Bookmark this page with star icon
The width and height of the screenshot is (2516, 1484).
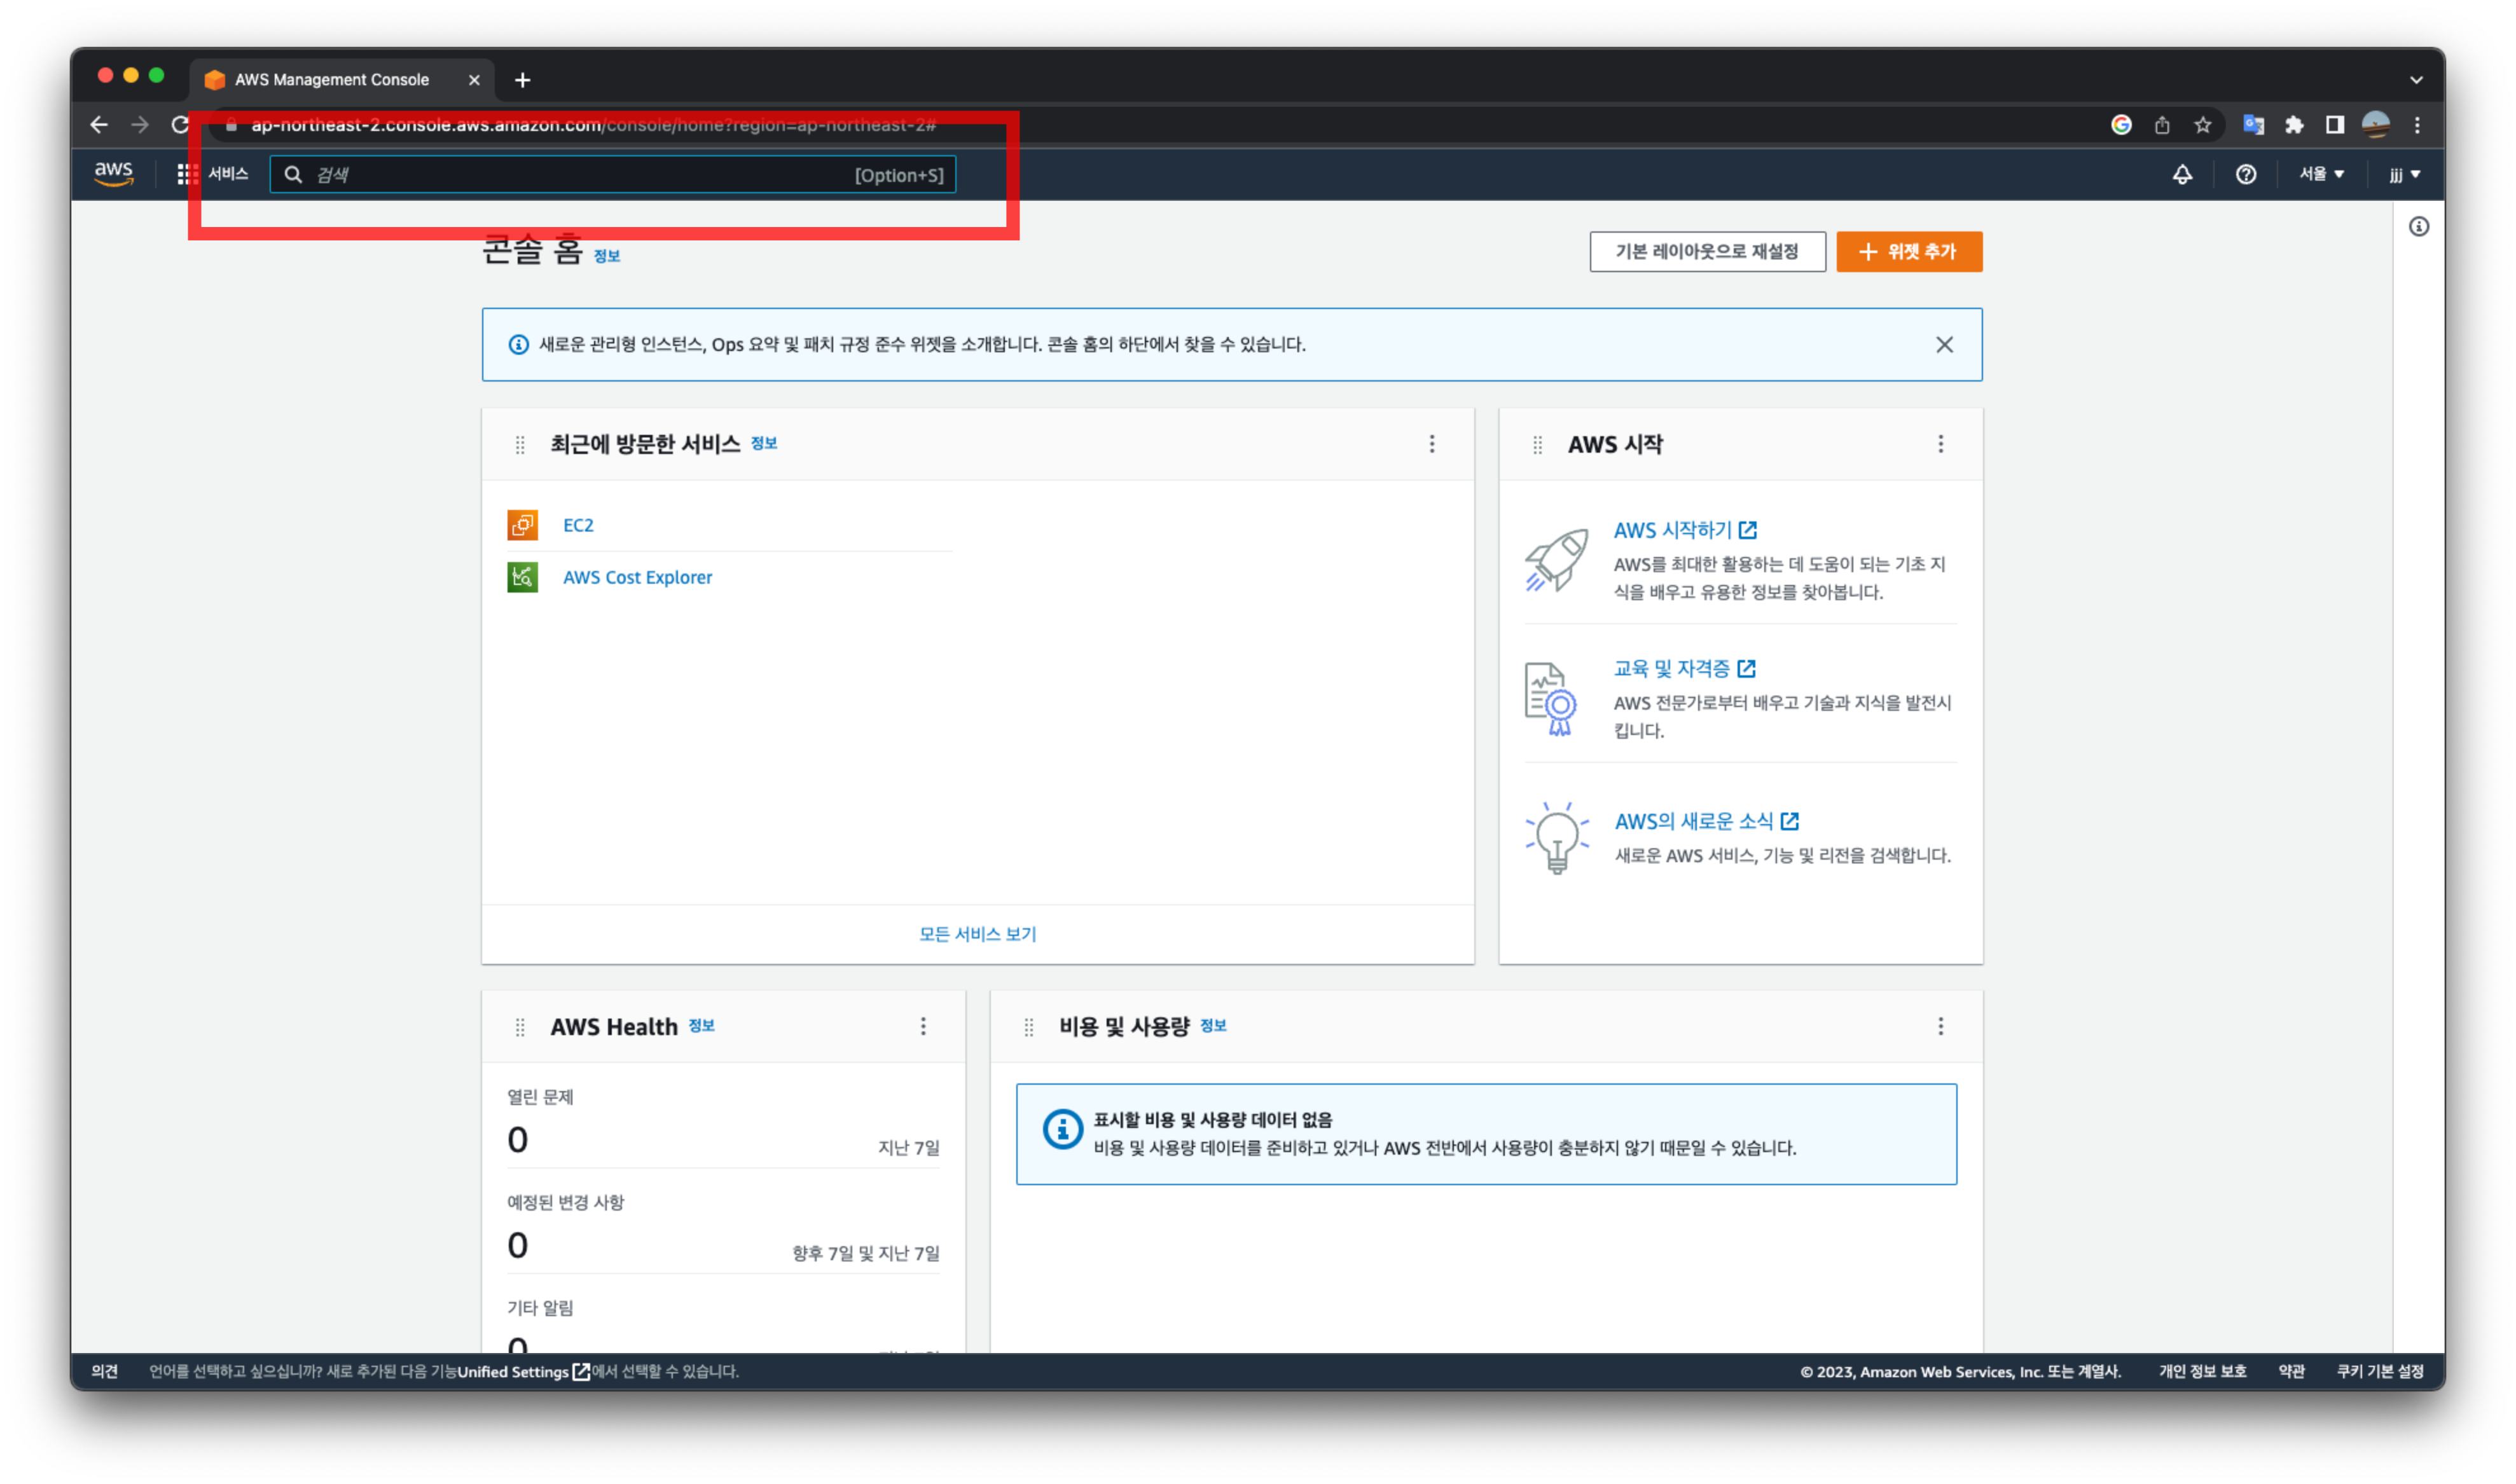point(2203,125)
